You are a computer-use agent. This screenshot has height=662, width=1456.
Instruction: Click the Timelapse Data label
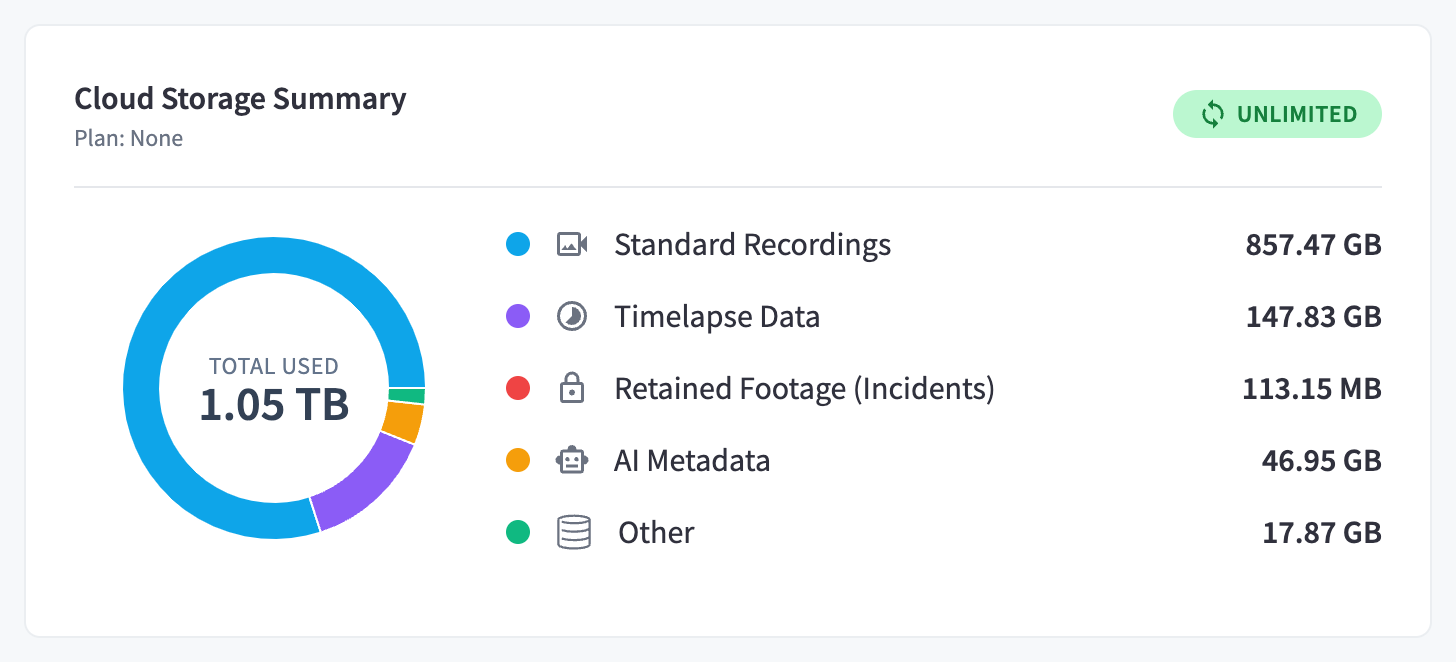pos(717,317)
